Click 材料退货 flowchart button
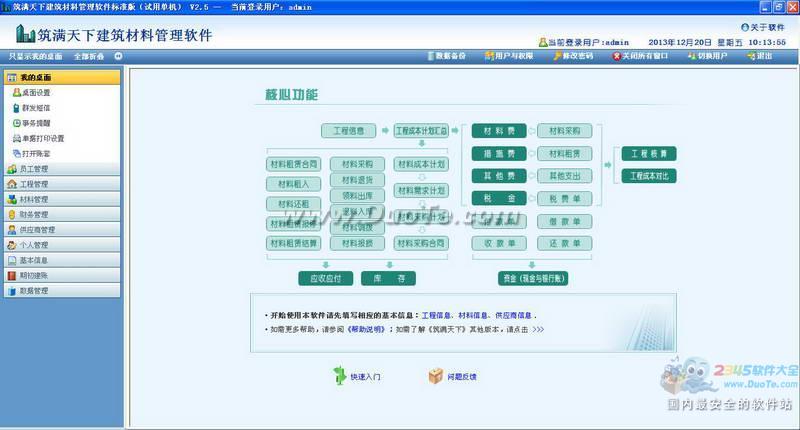This screenshot has height=430, width=800. click(357, 180)
